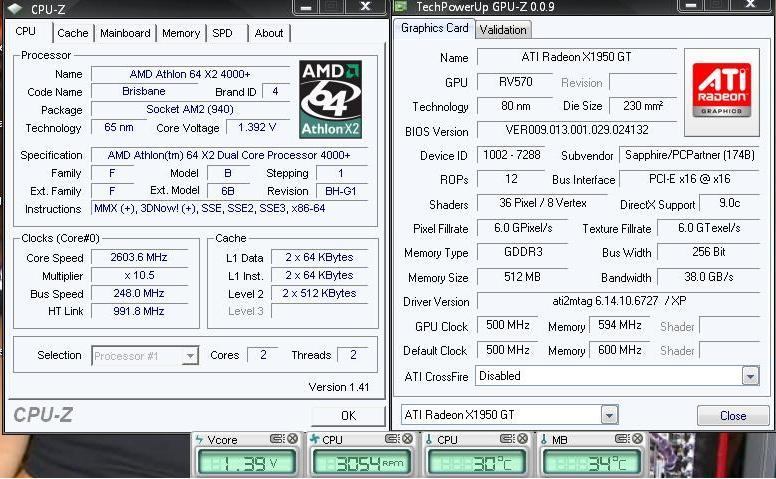Screen dimensions: 776x479
Task: Minimize the CPU-Z window
Action: click(x=306, y=7)
